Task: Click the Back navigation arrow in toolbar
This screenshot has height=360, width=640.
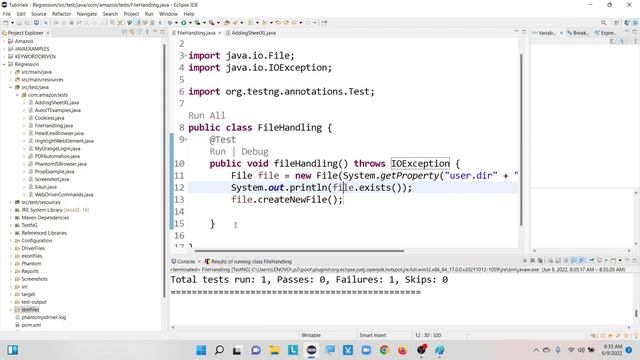Action: coord(293,23)
